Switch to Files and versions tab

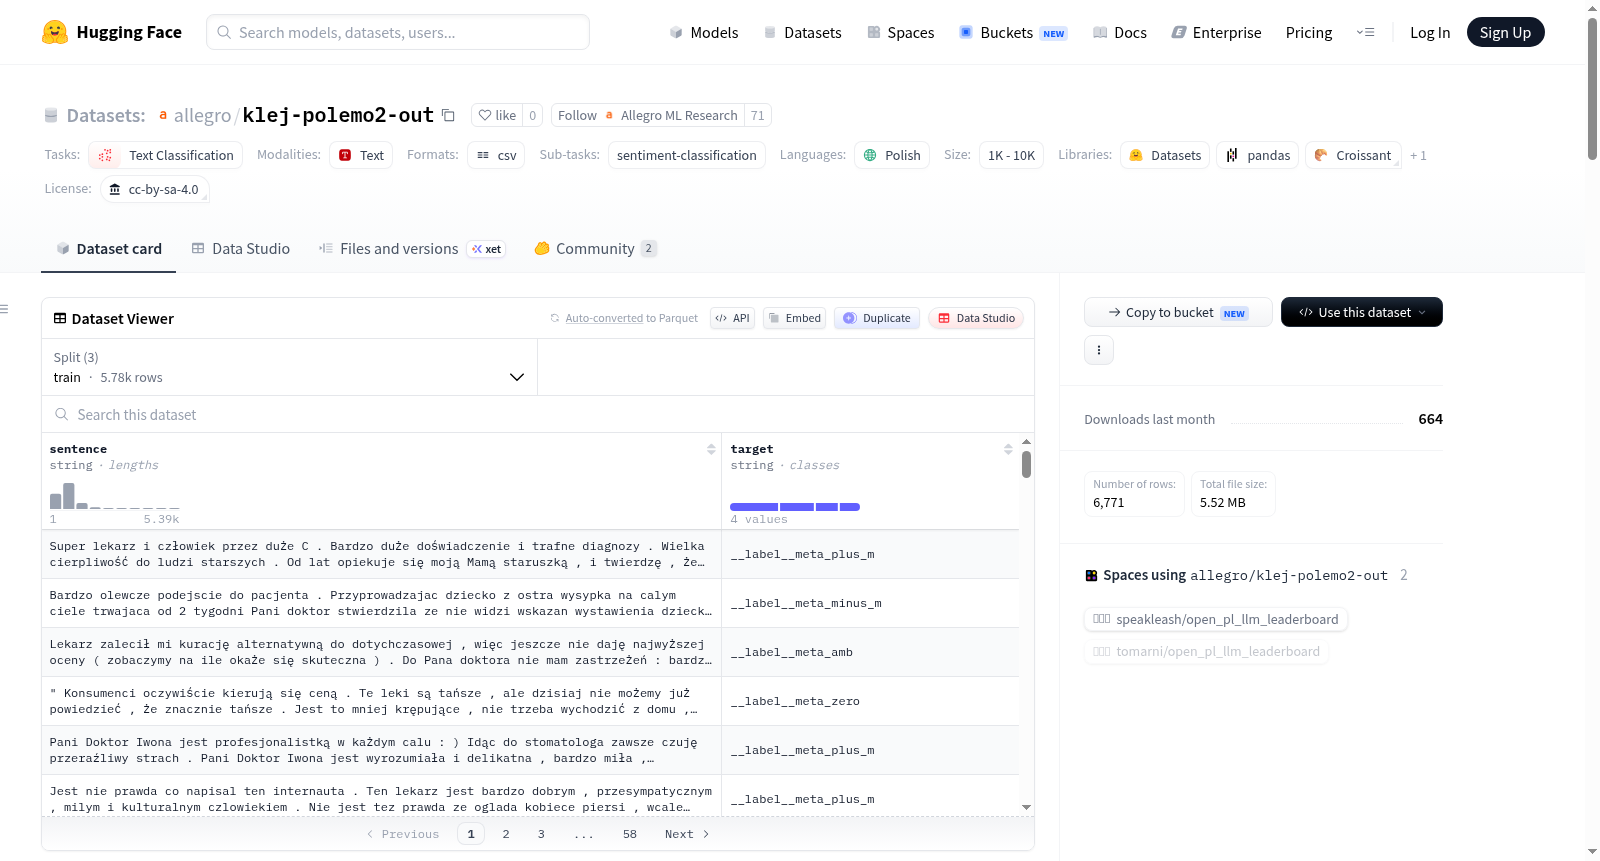tap(412, 248)
